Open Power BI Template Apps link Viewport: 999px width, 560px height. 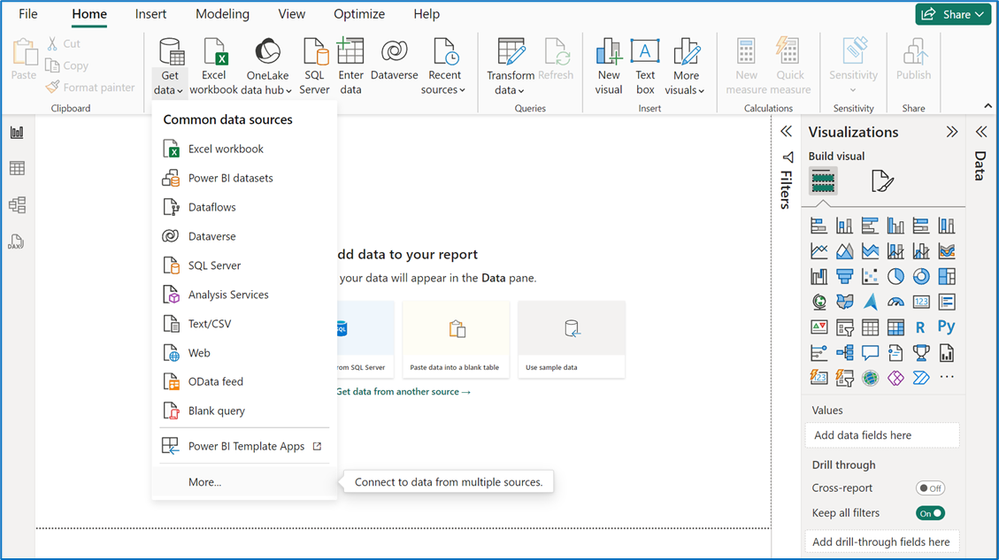(x=244, y=447)
